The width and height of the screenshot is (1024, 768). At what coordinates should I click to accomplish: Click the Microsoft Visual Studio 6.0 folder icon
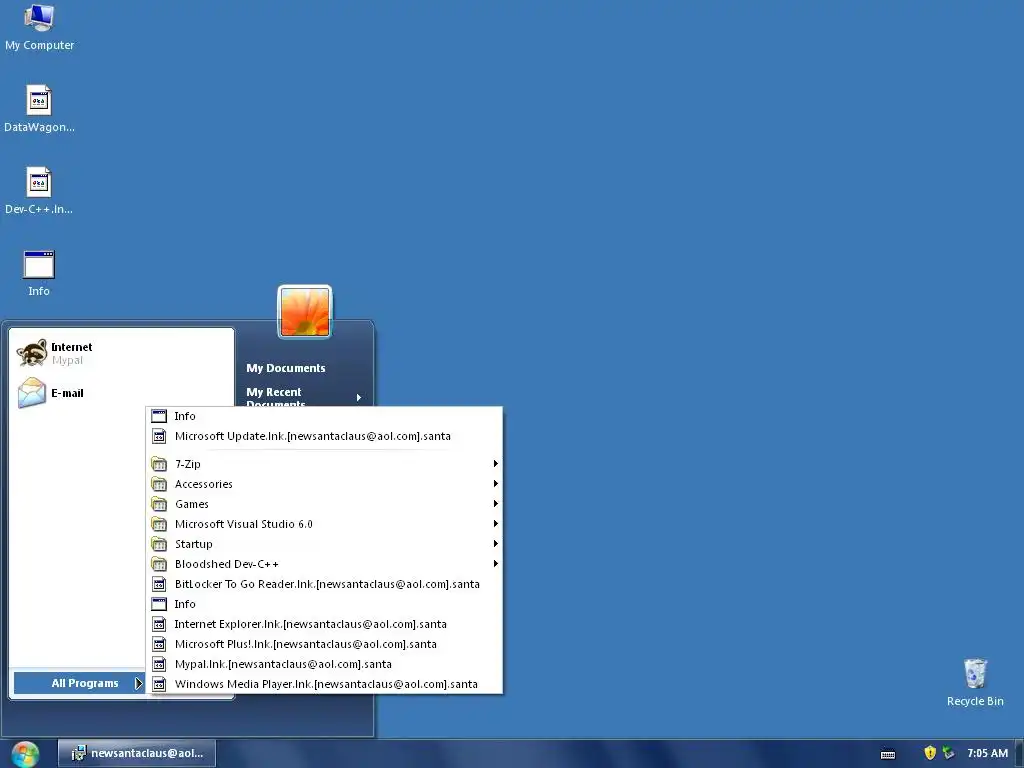tap(159, 524)
